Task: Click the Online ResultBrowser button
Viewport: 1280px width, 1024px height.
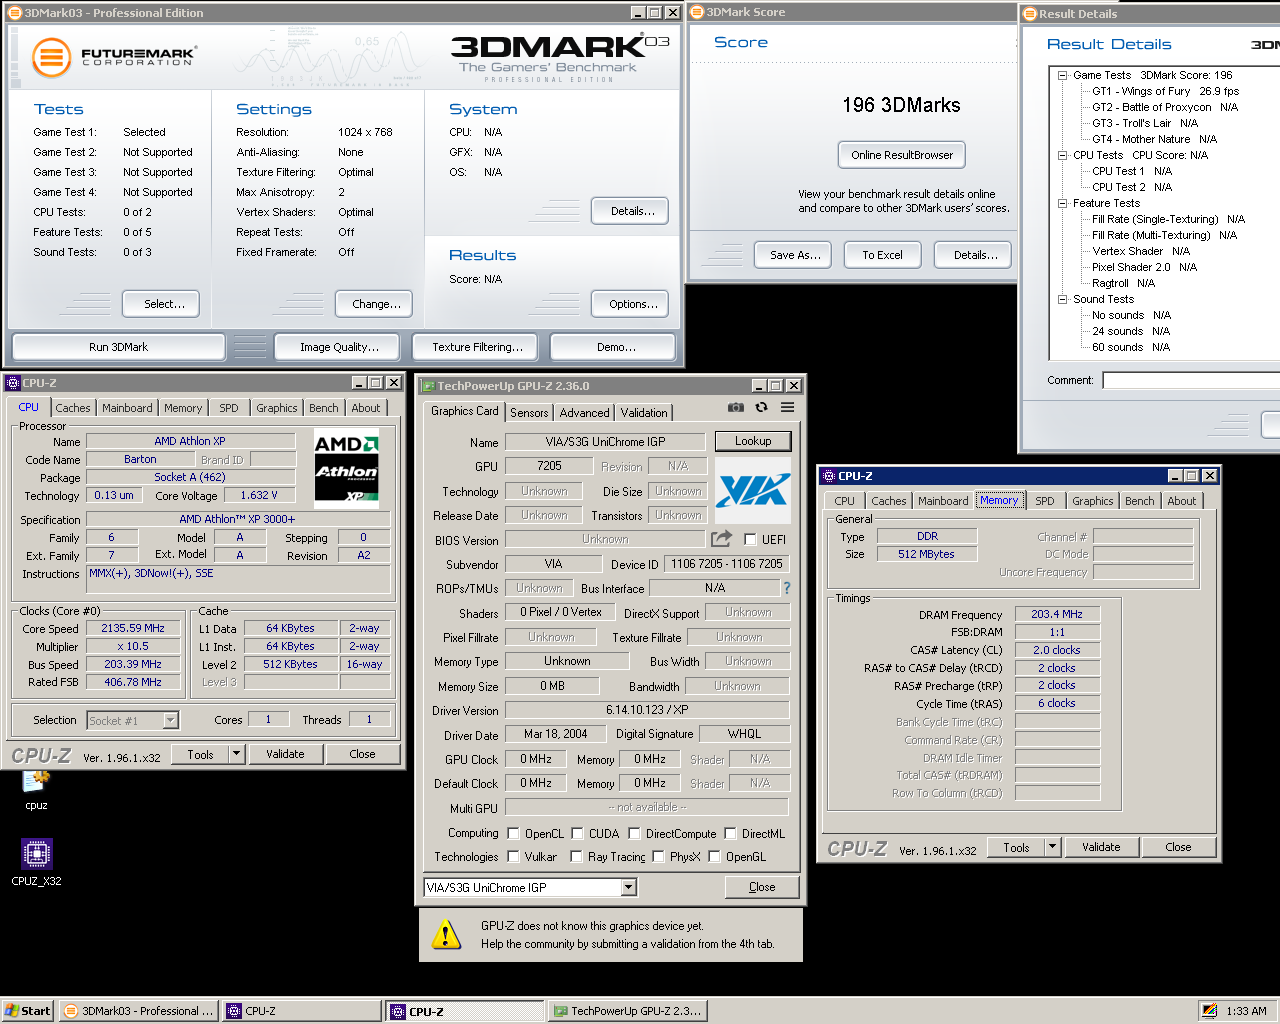Action: coord(902,155)
